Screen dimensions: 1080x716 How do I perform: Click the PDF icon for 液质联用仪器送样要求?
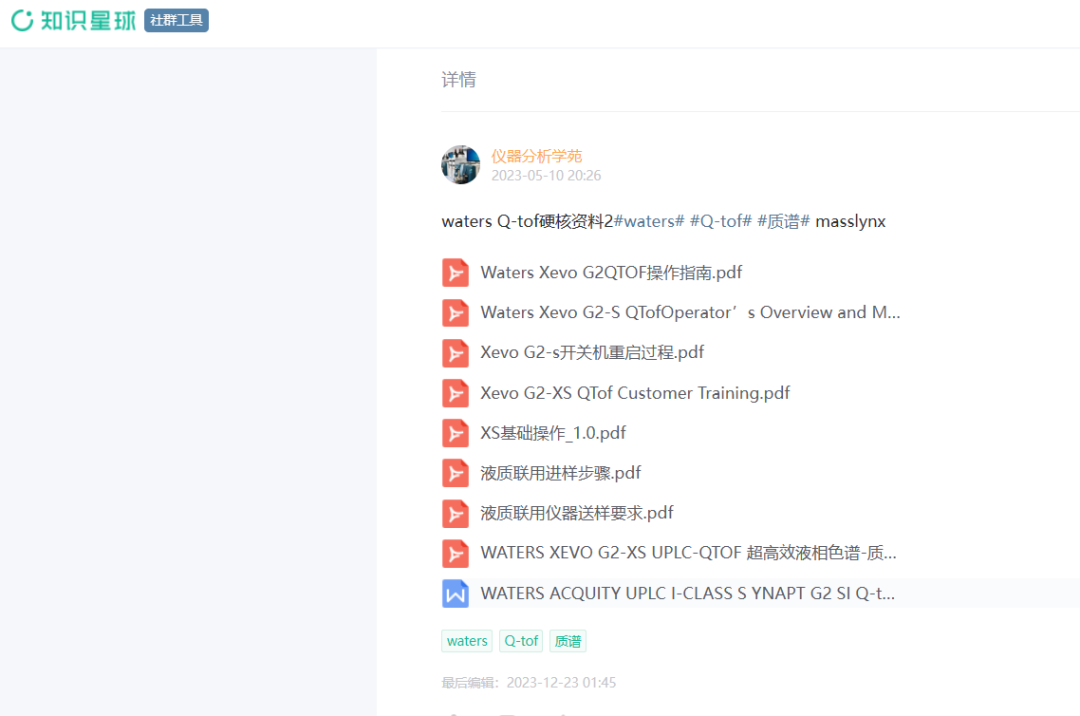click(455, 513)
